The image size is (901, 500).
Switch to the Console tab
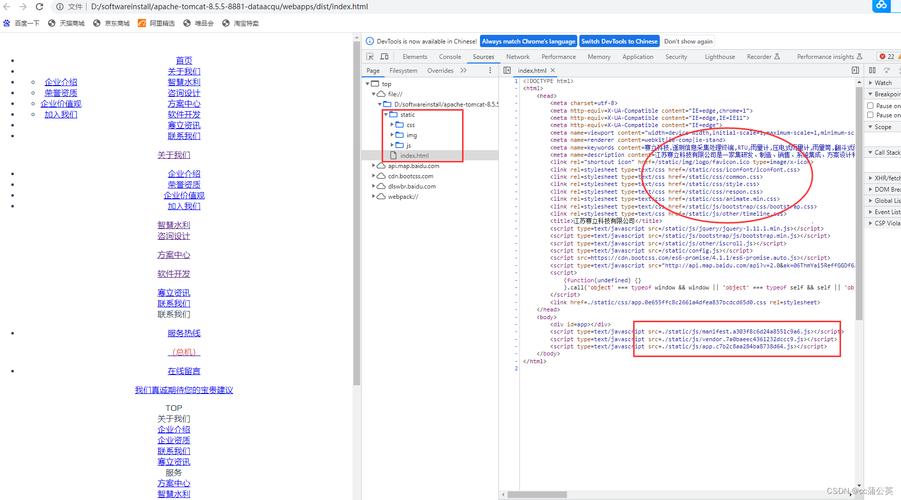point(450,57)
